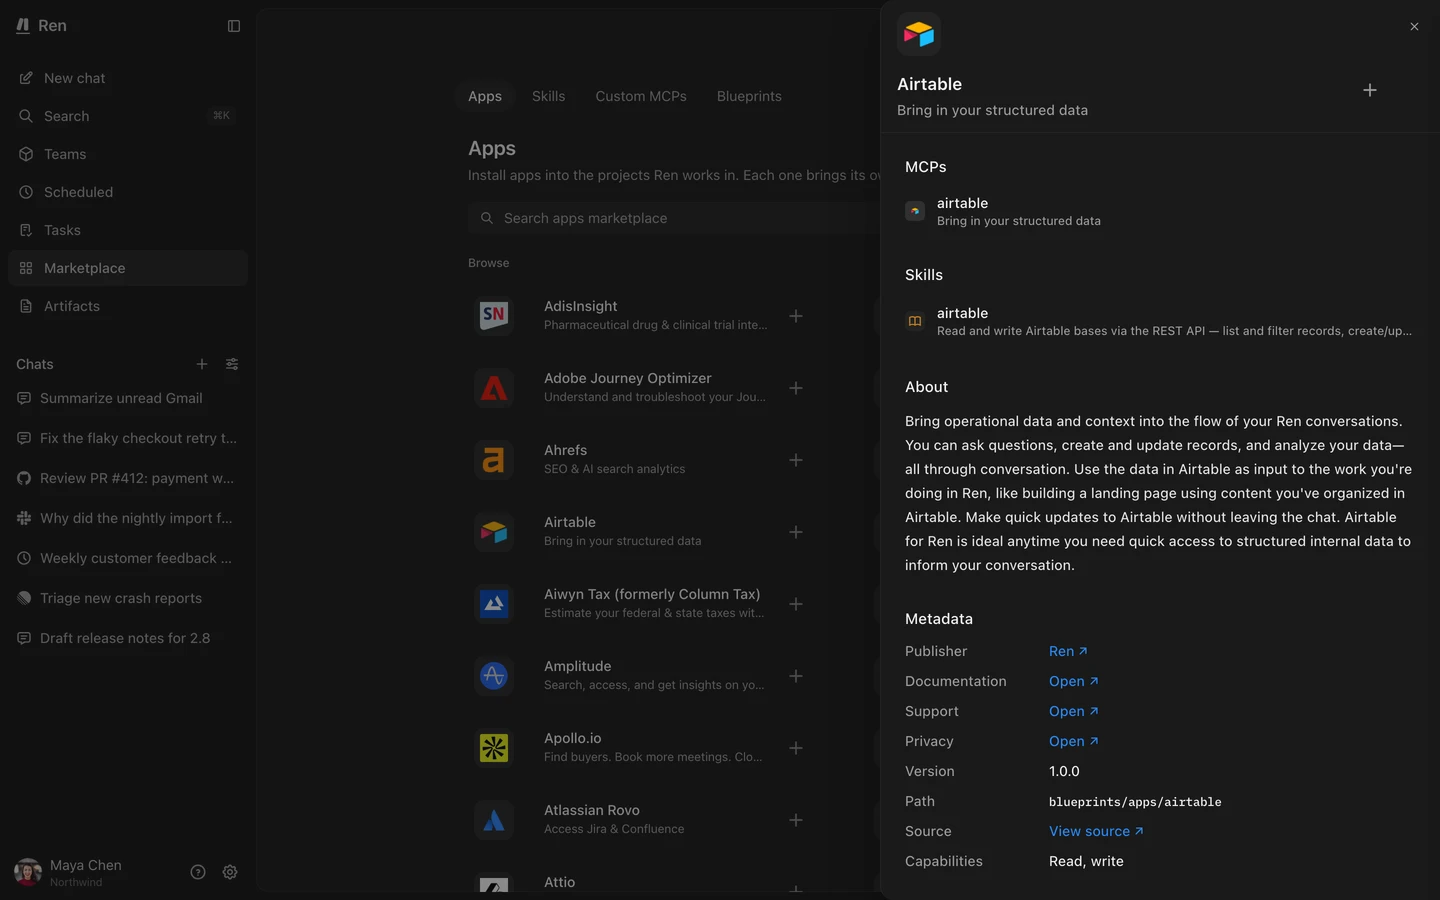
Task: Open New chat in sidebar
Action: coord(128,78)
